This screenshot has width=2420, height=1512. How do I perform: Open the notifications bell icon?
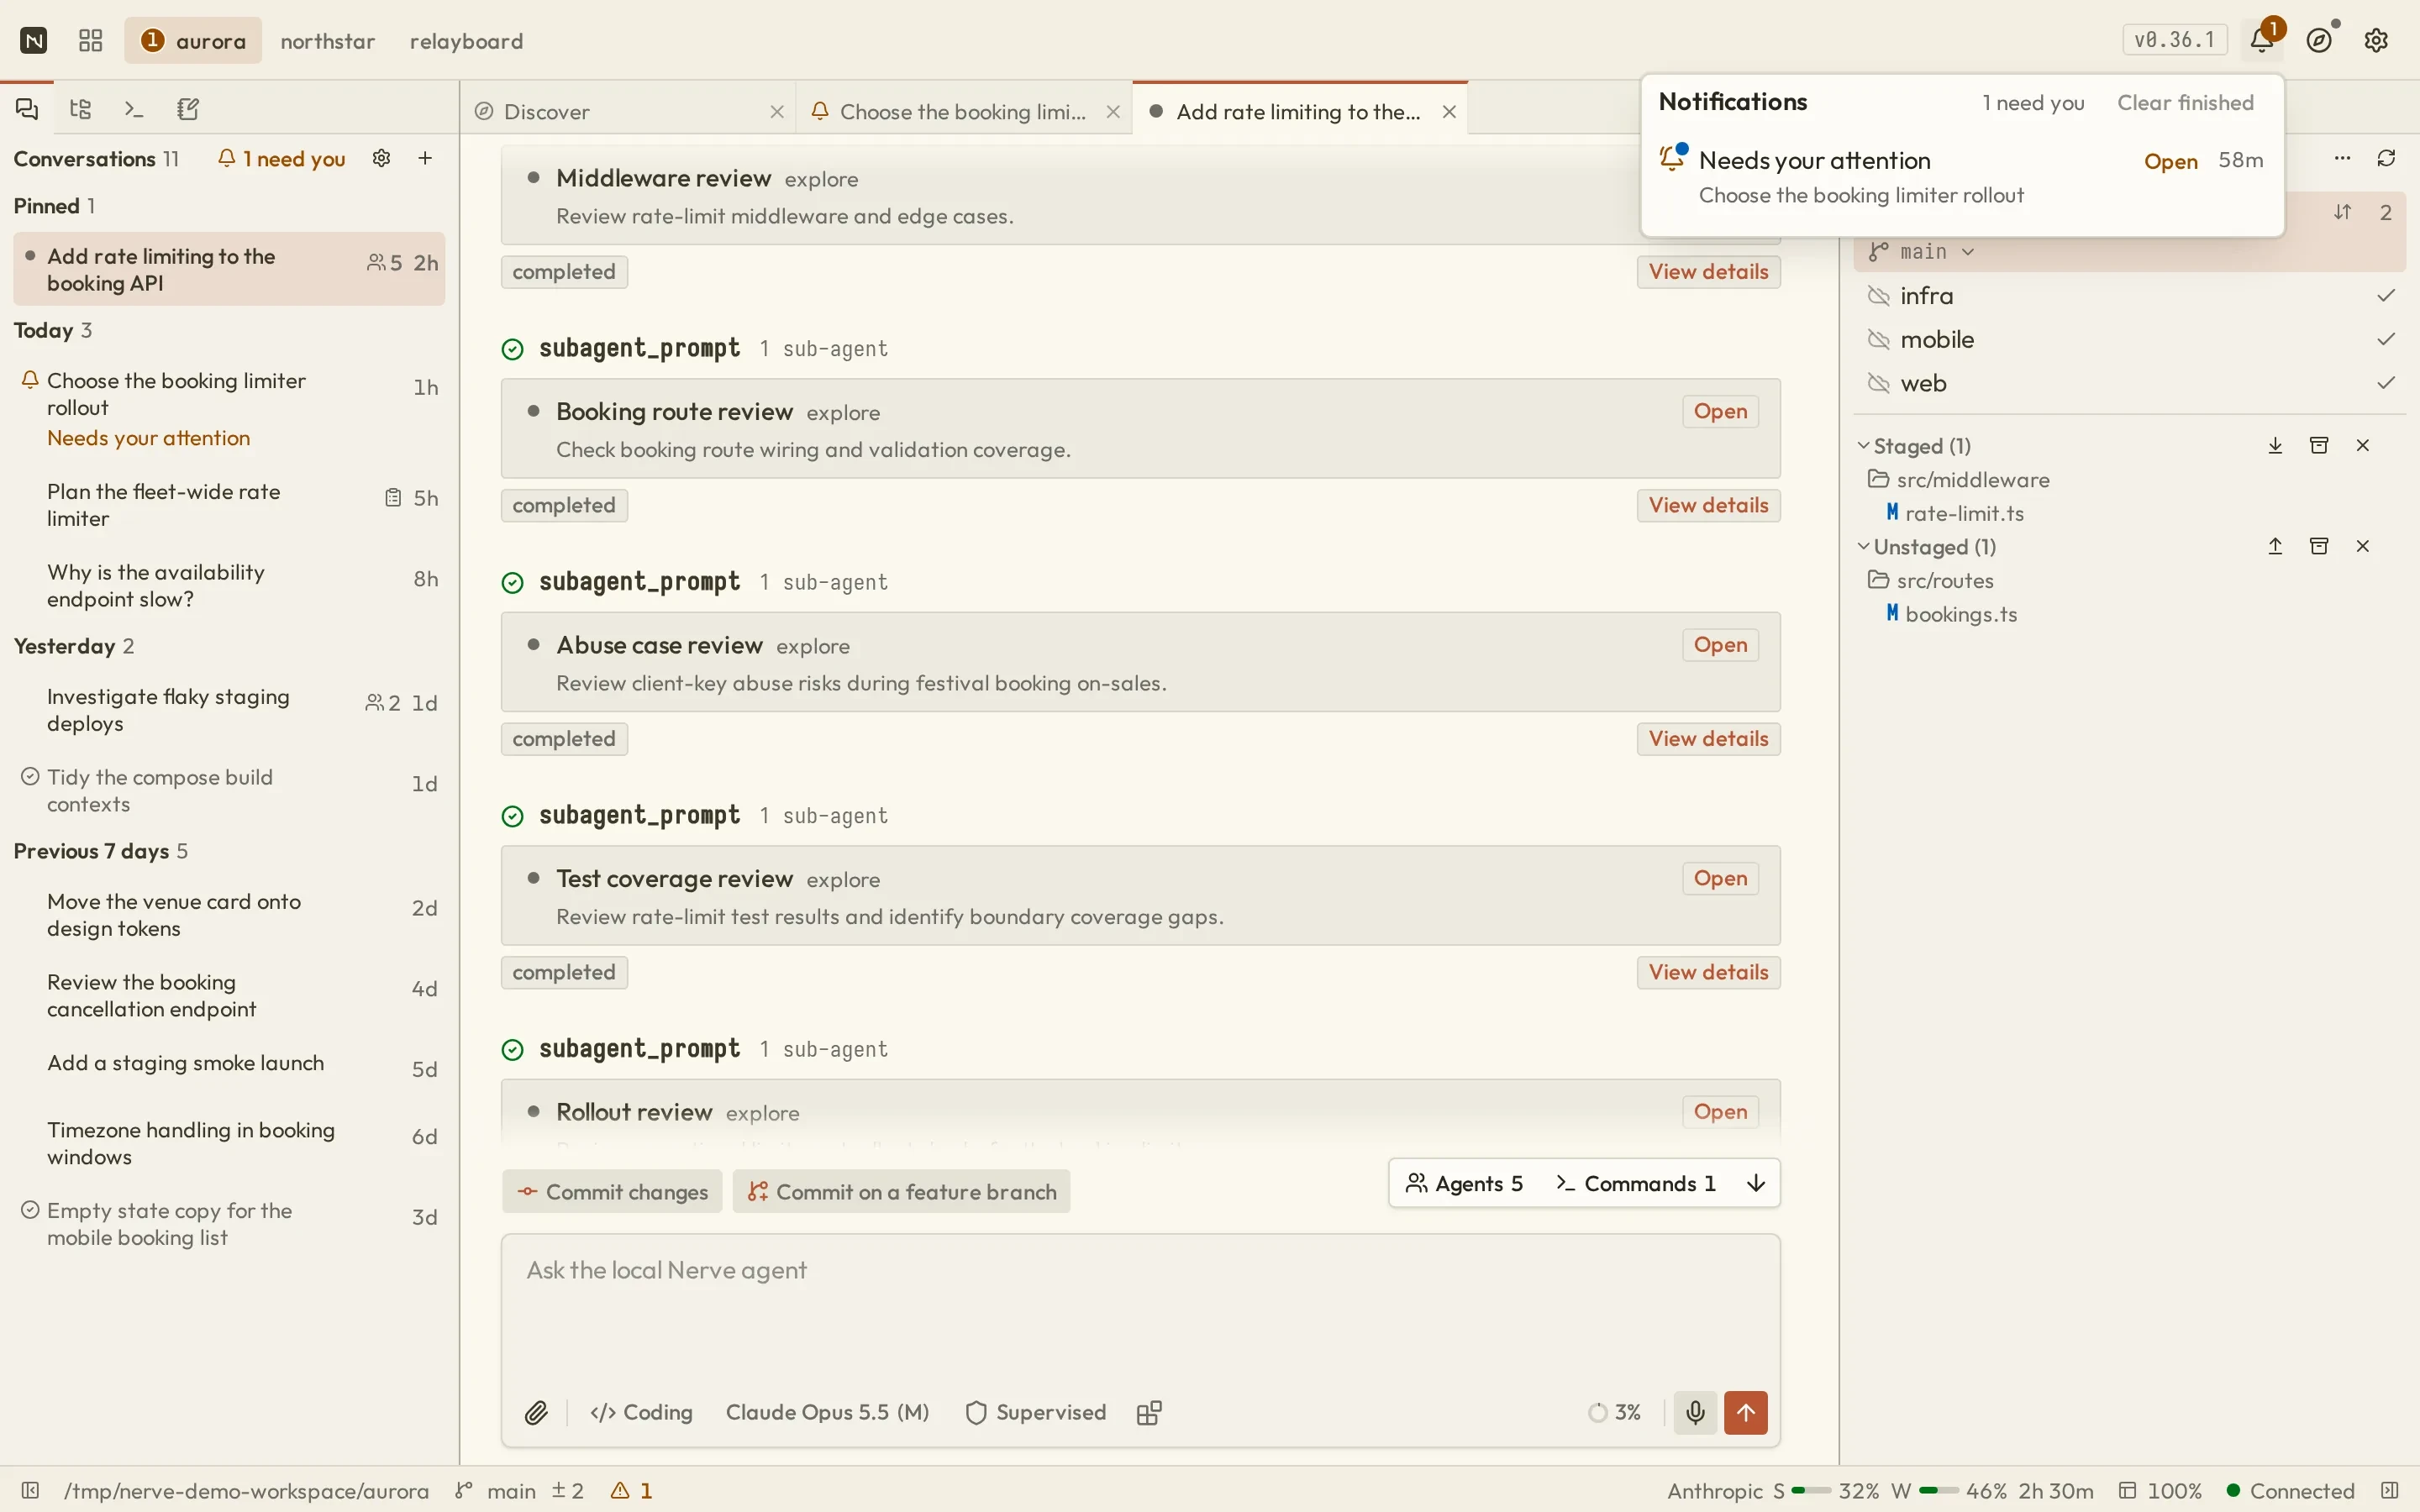tap(2262, 40)
